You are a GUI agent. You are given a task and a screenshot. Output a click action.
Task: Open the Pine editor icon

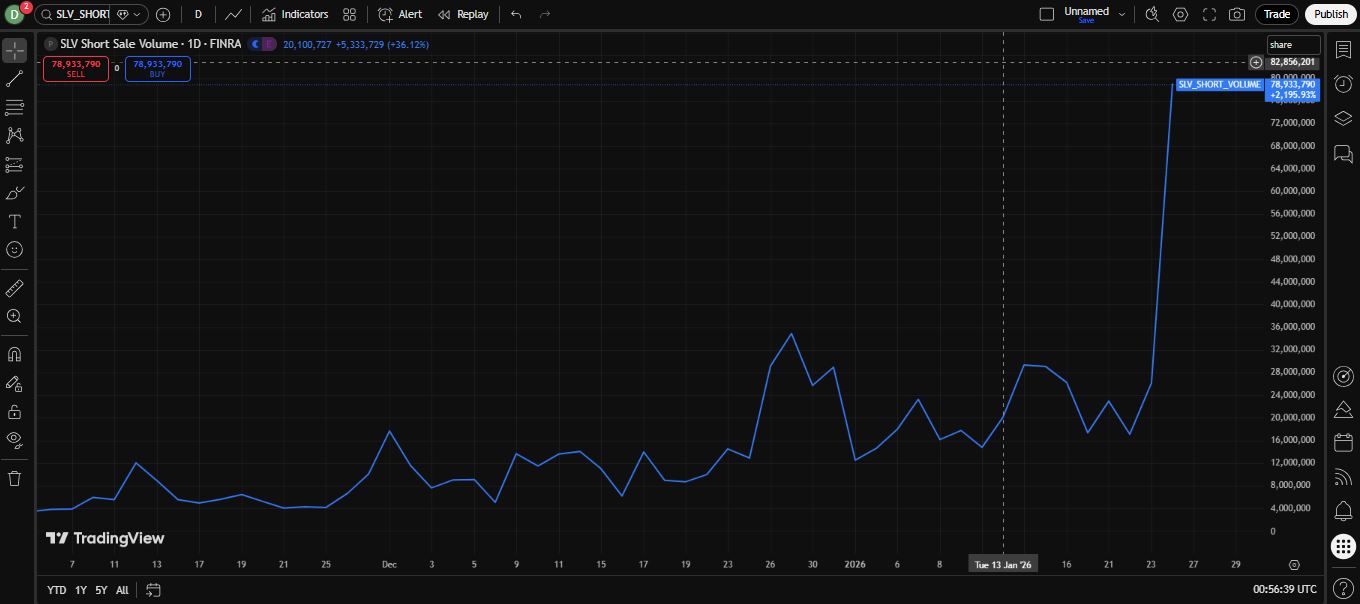coord(1343,409)
